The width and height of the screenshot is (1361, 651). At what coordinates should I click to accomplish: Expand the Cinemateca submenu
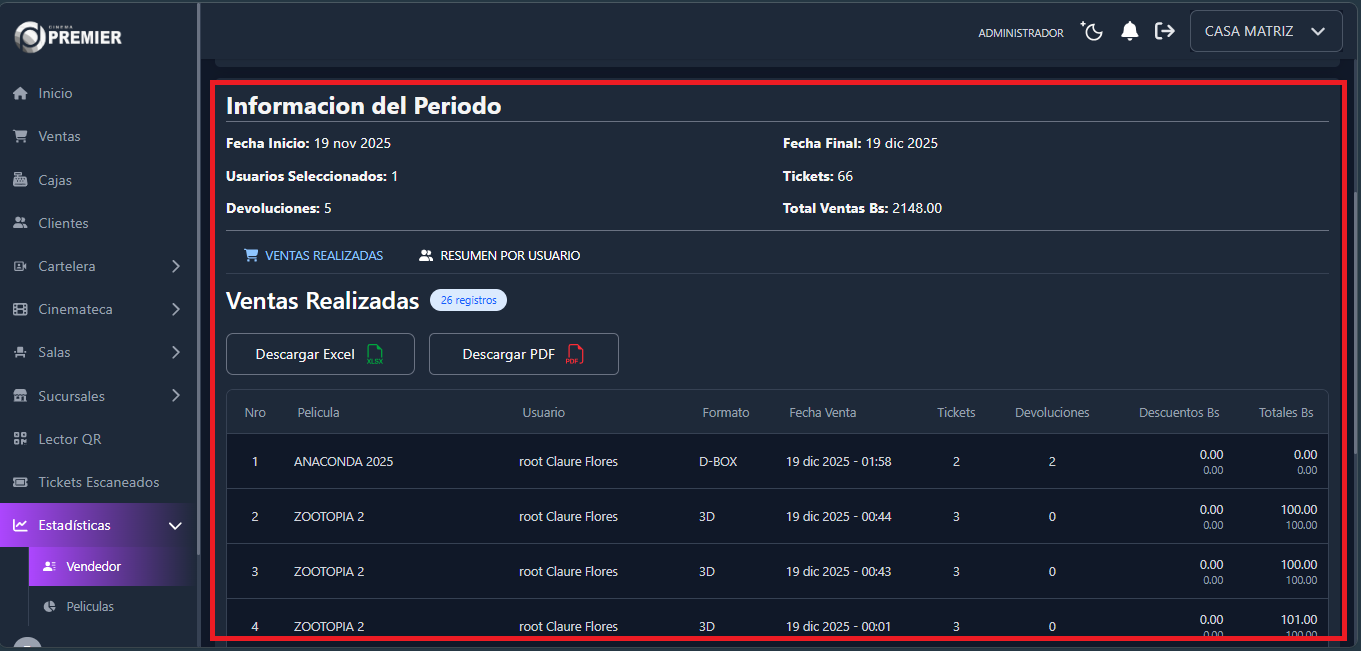175,309
